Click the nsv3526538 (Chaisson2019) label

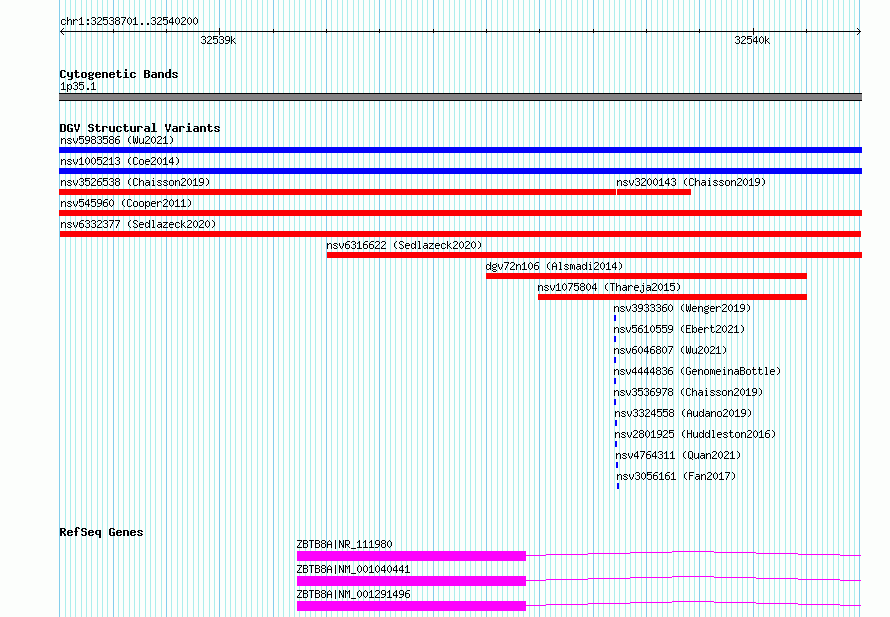pyautogui.click(x=135, y=182)
